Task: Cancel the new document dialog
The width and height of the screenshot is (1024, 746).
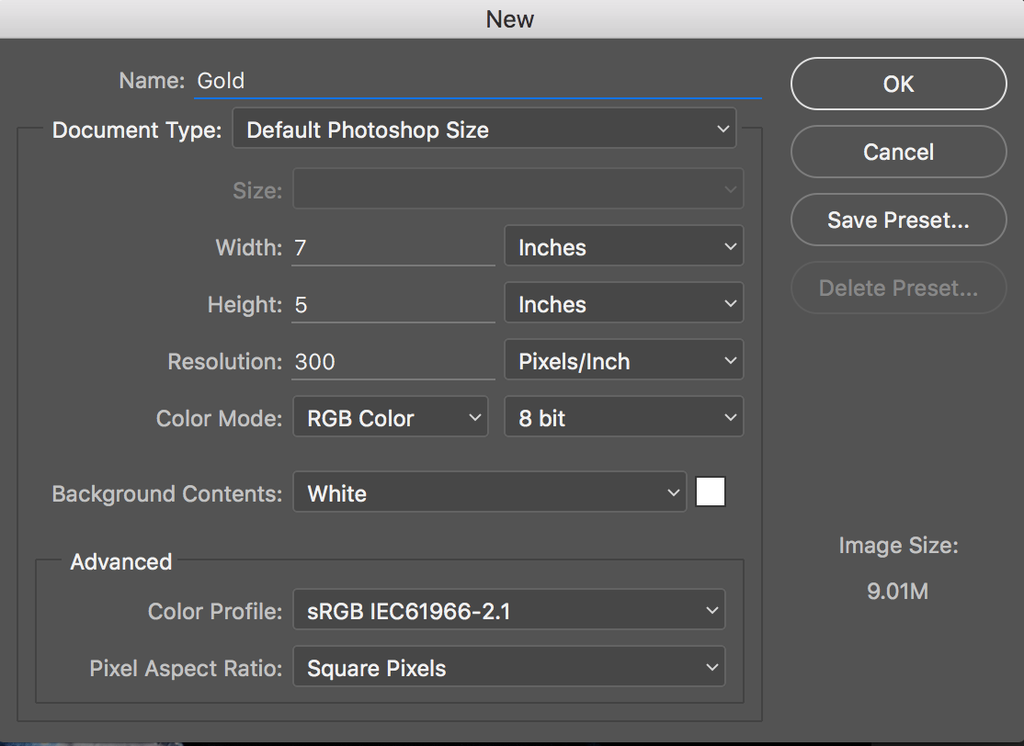Action: tap(897, 152)
